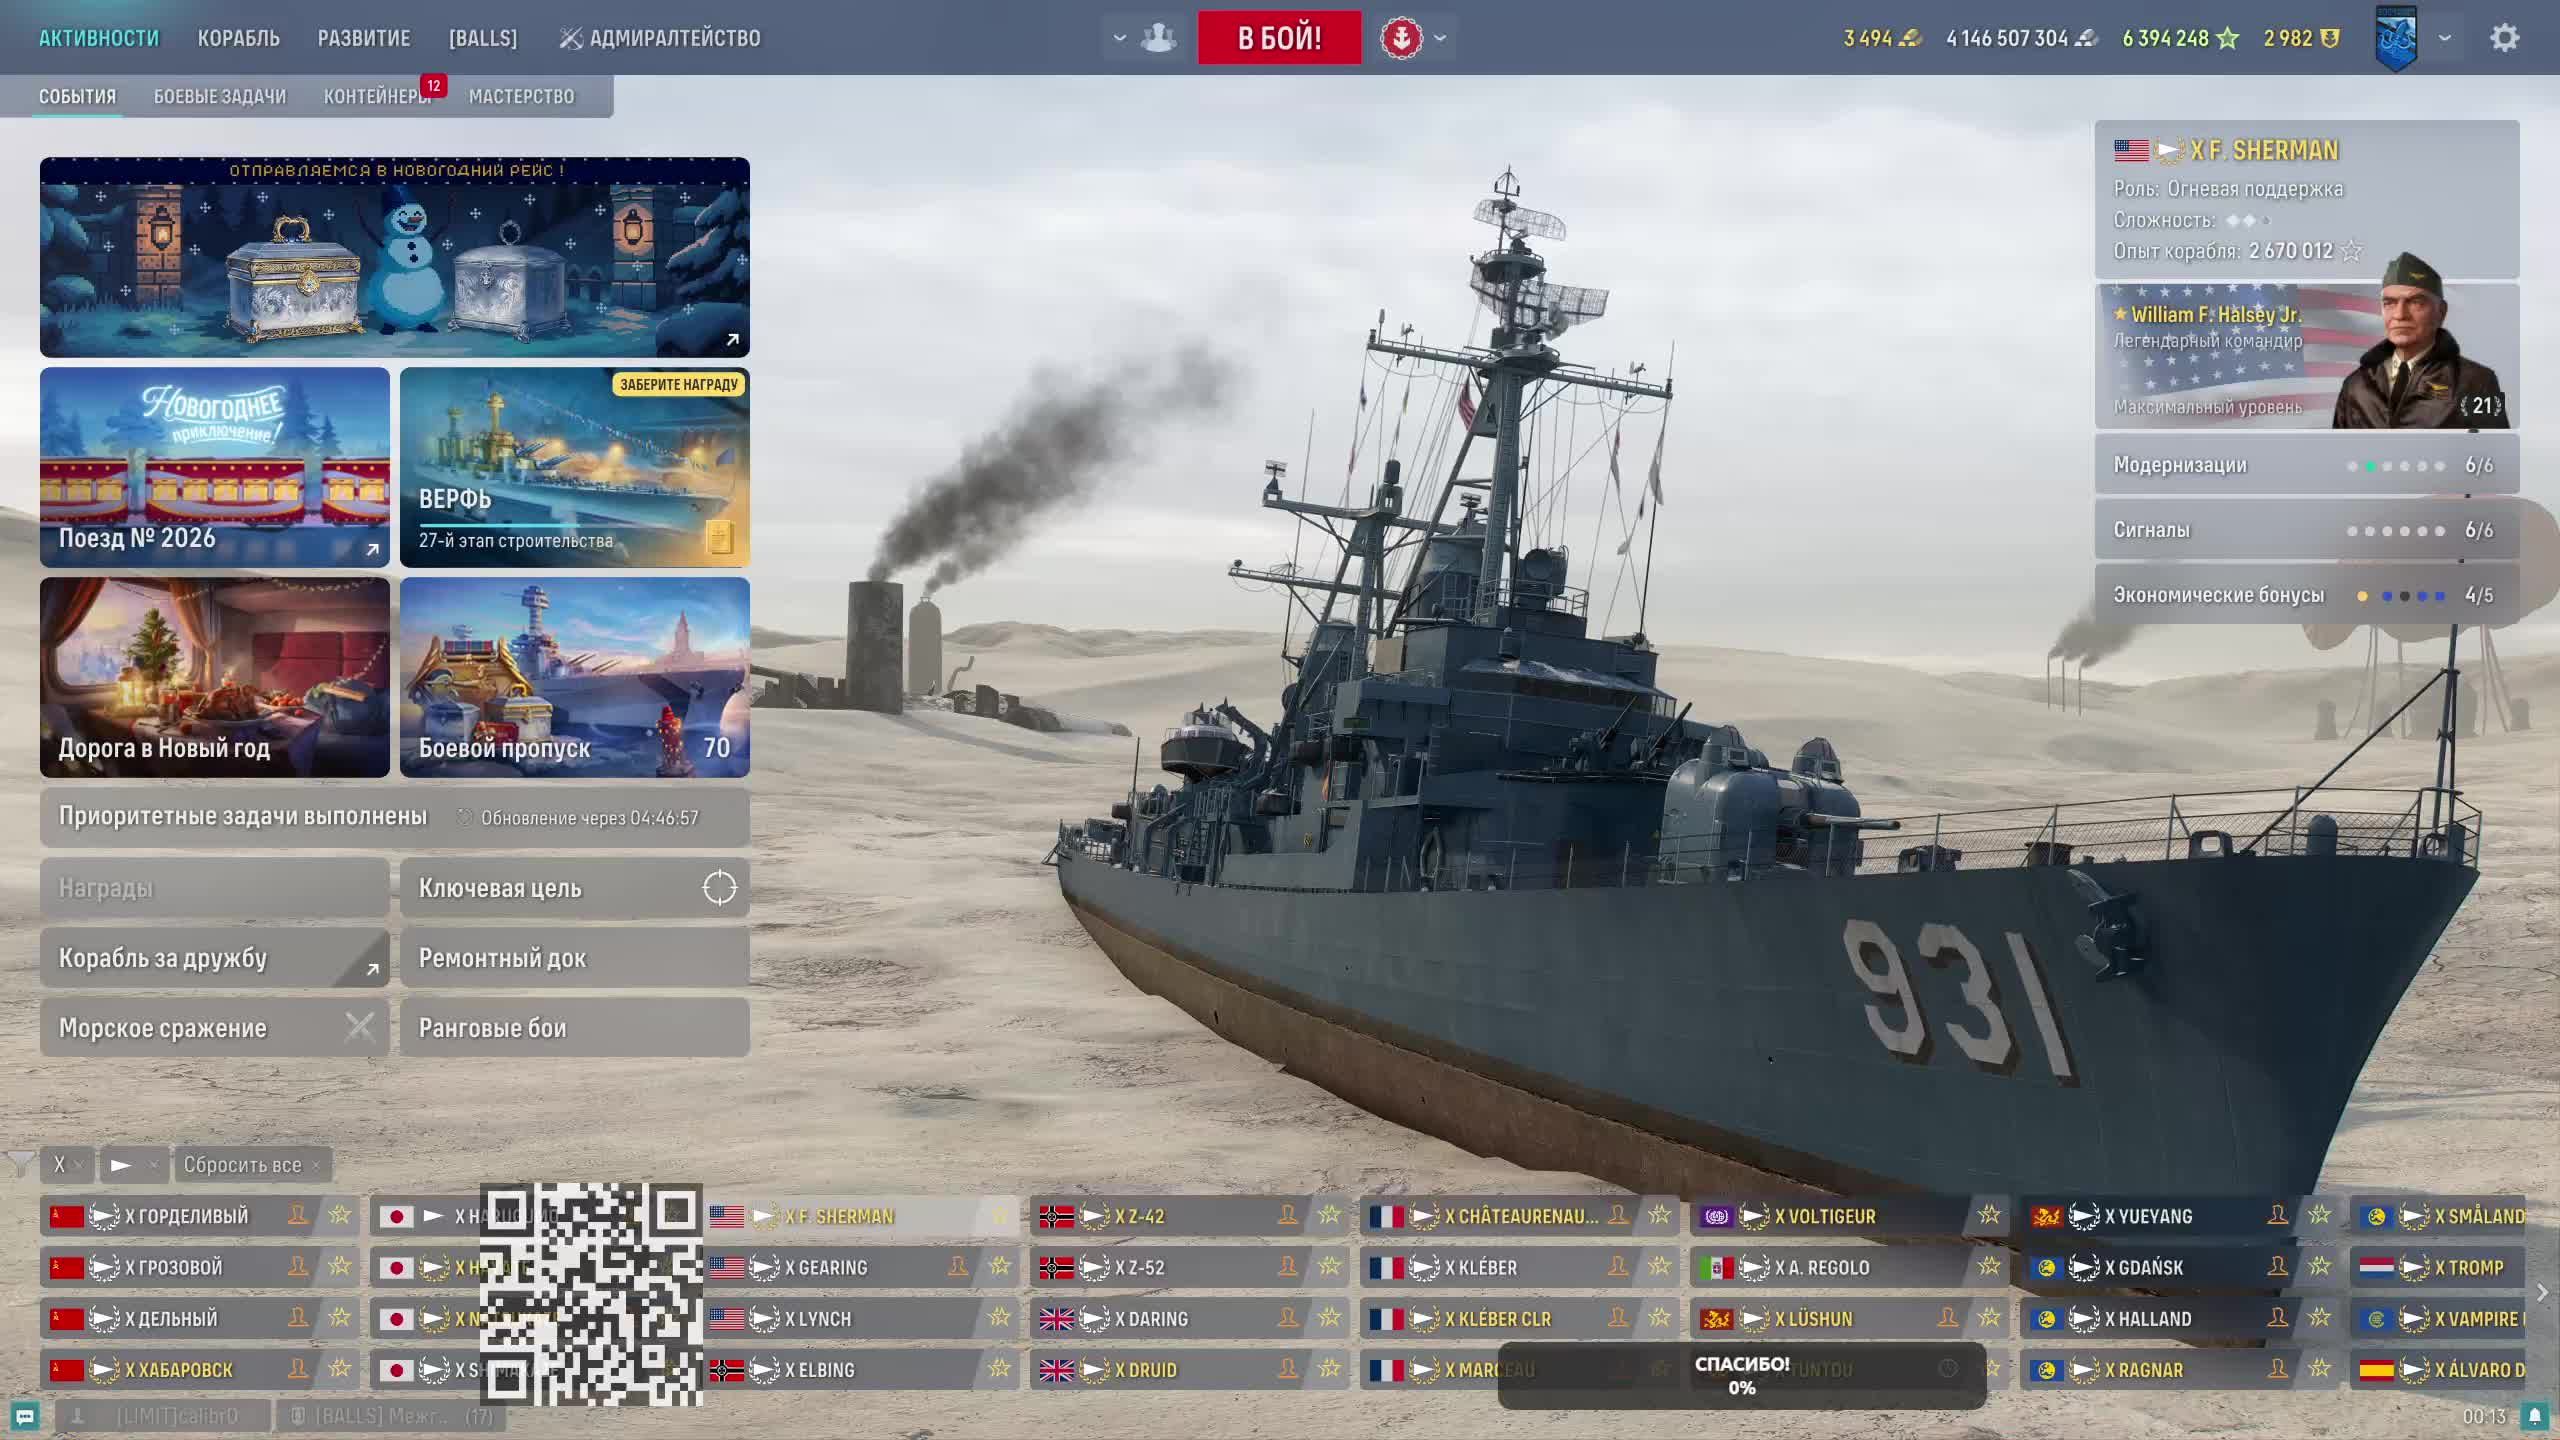Remove the tier X filter chip
Viewport: 2560px width, 1440px height.
[x=78, y=1165]
